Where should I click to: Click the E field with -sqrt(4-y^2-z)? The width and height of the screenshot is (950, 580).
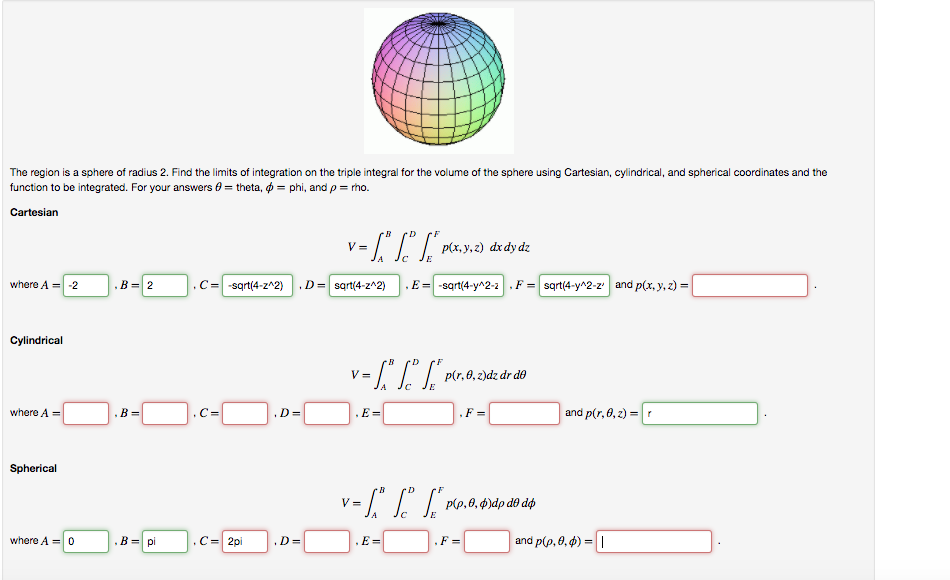pyautogui.click(x=466, y=285)
